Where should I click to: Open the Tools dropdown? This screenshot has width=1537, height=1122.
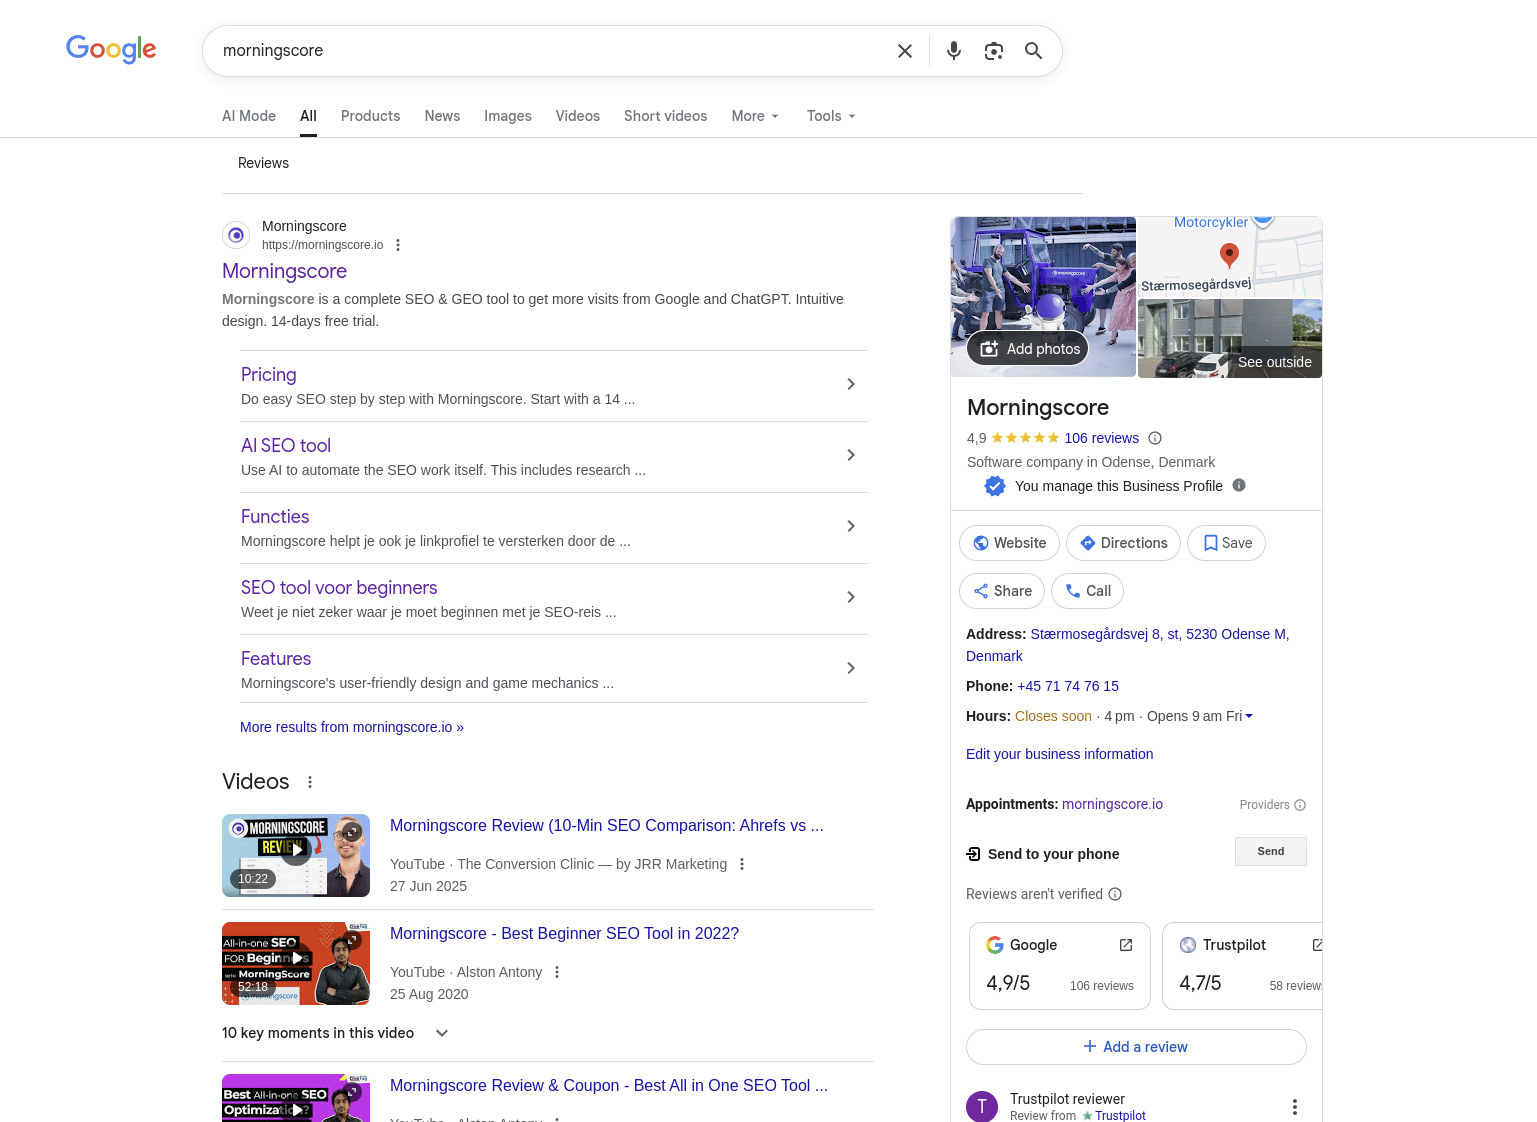(x=831, y=116)
